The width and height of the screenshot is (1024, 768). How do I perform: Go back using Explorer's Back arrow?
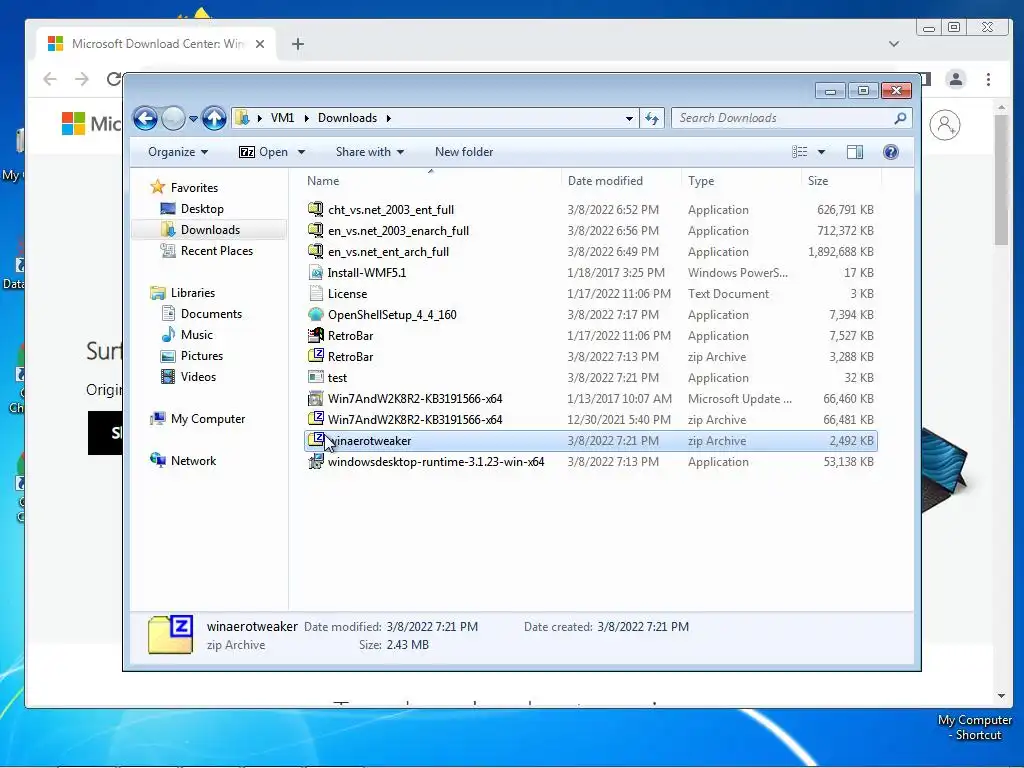pyautogui.click(x=145, y=118)
